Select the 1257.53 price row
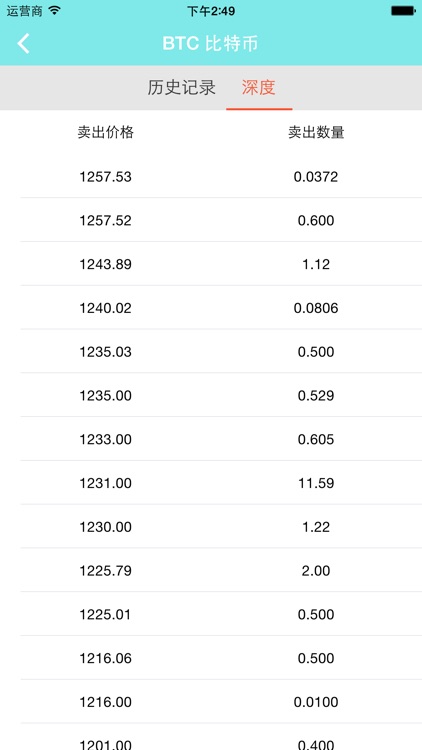422x750 pixels. click(x=211, y=176)
